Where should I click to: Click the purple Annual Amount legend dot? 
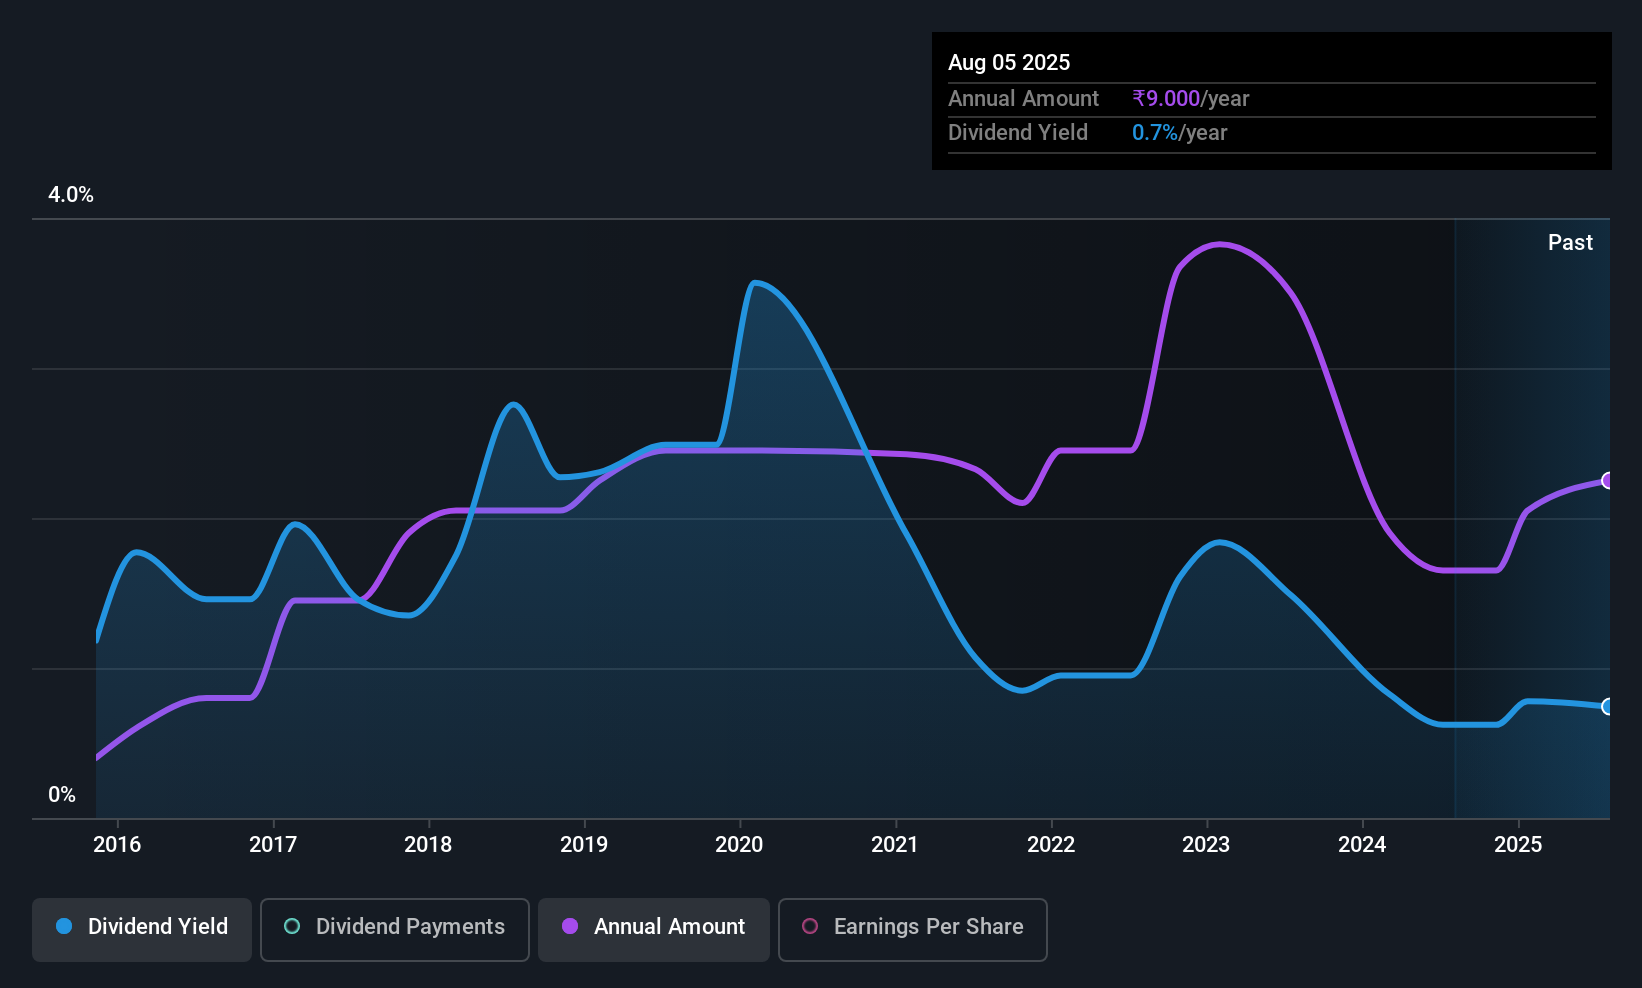570,927
